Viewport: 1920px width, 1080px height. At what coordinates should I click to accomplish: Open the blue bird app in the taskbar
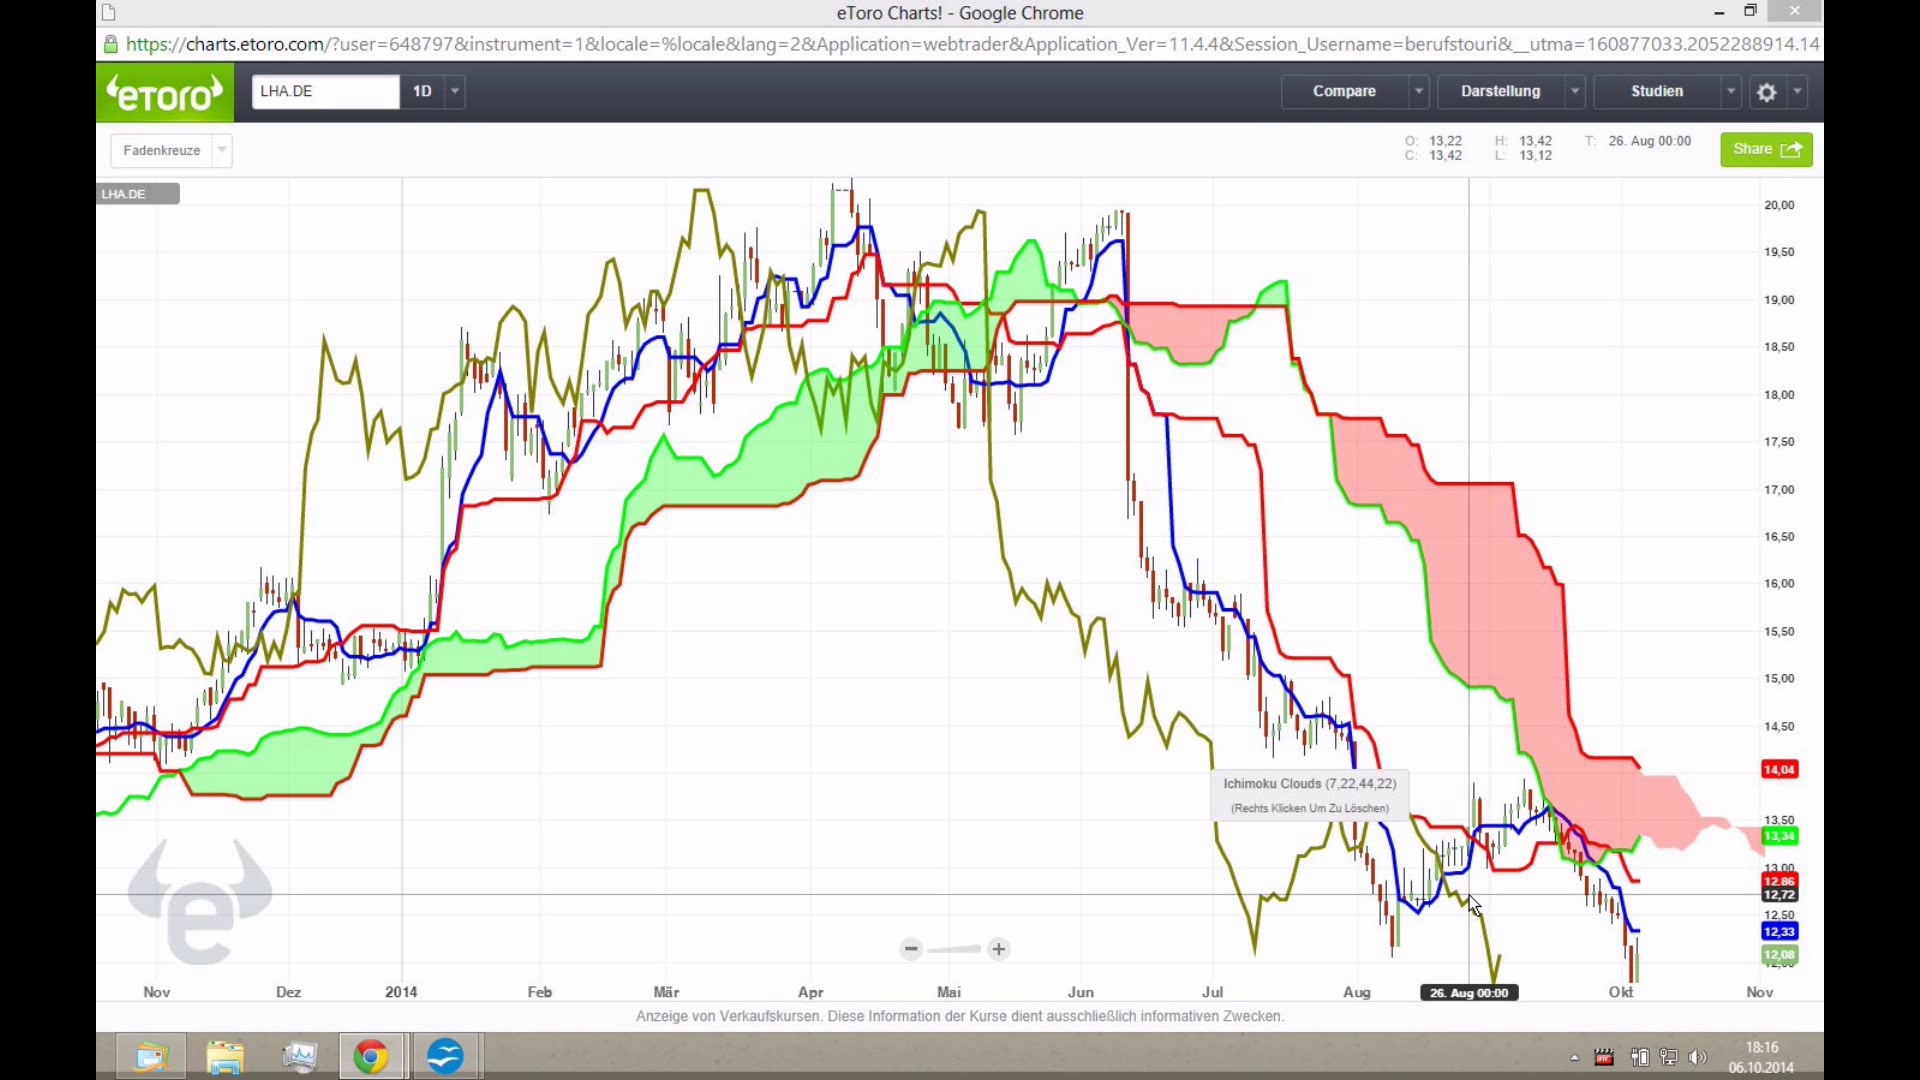click(445, 1057)
